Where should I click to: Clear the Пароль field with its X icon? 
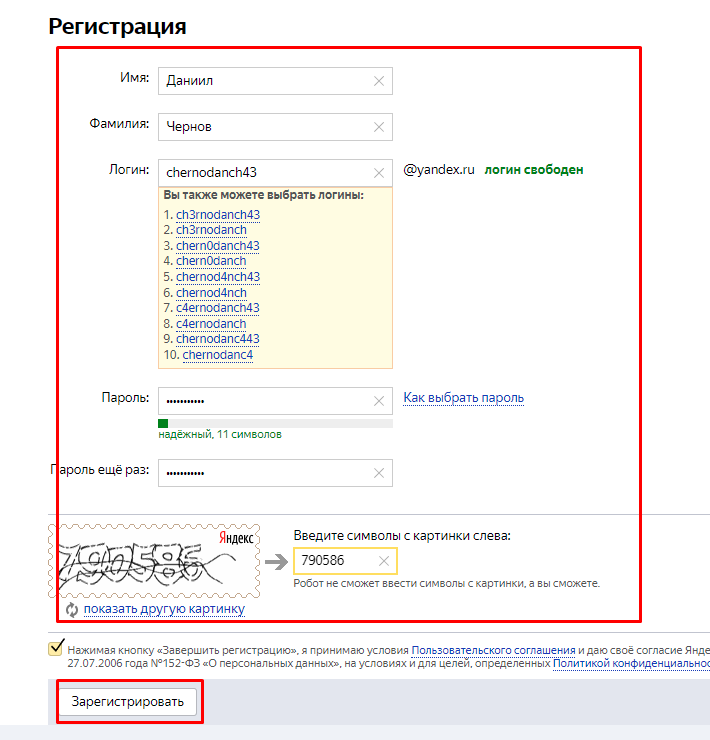379,401
